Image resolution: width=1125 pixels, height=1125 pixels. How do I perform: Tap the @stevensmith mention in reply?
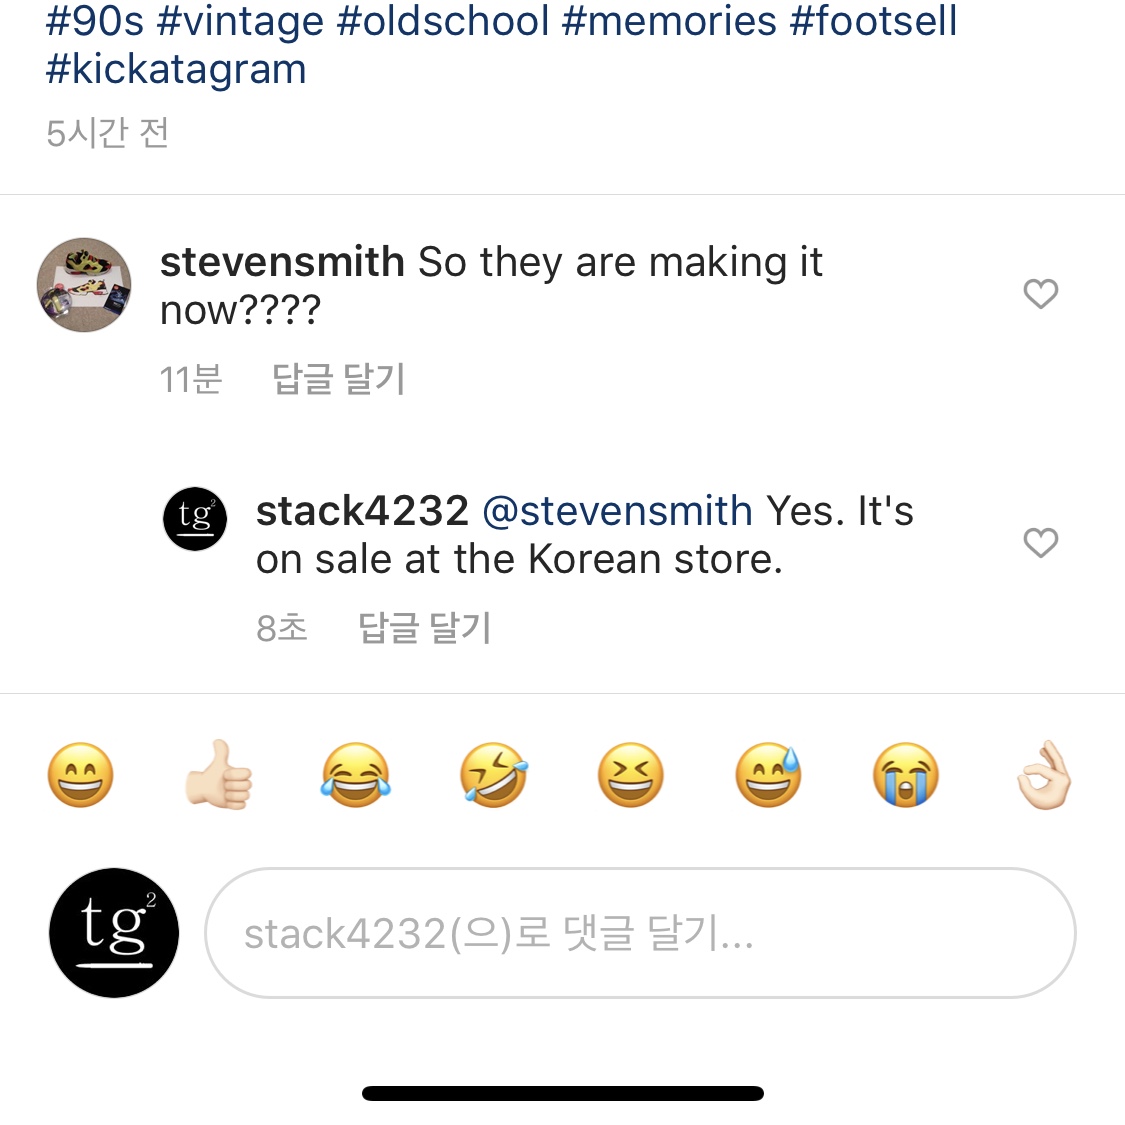pyautogui.click(x=617, y=511)
